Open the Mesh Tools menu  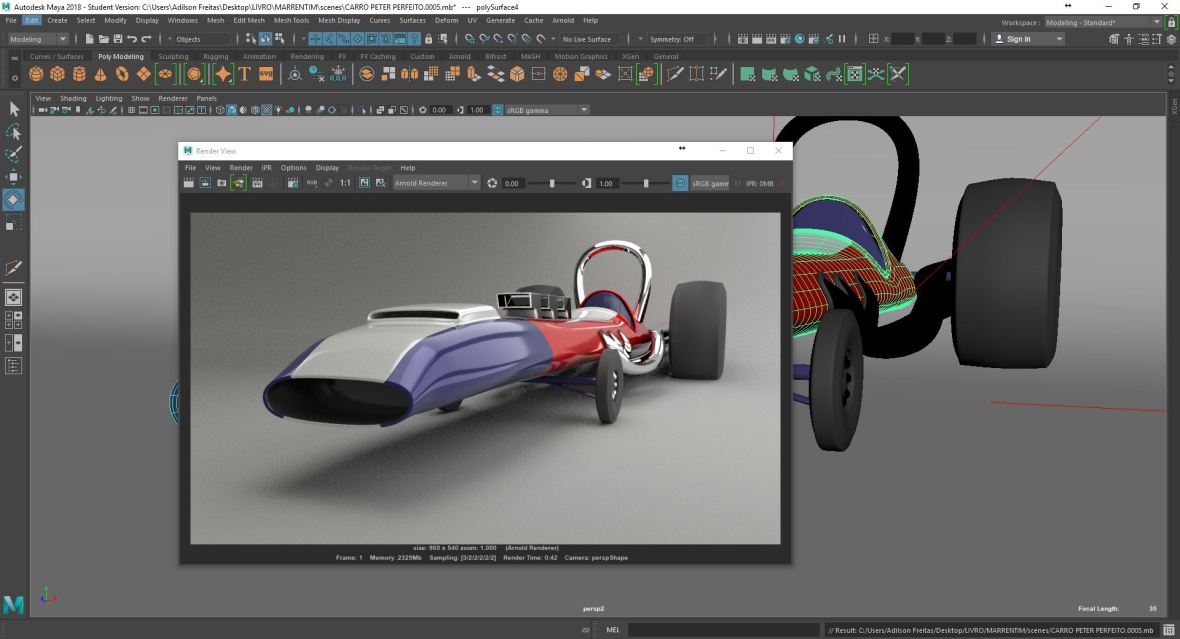pyautogui.click(x=291, y=19)
